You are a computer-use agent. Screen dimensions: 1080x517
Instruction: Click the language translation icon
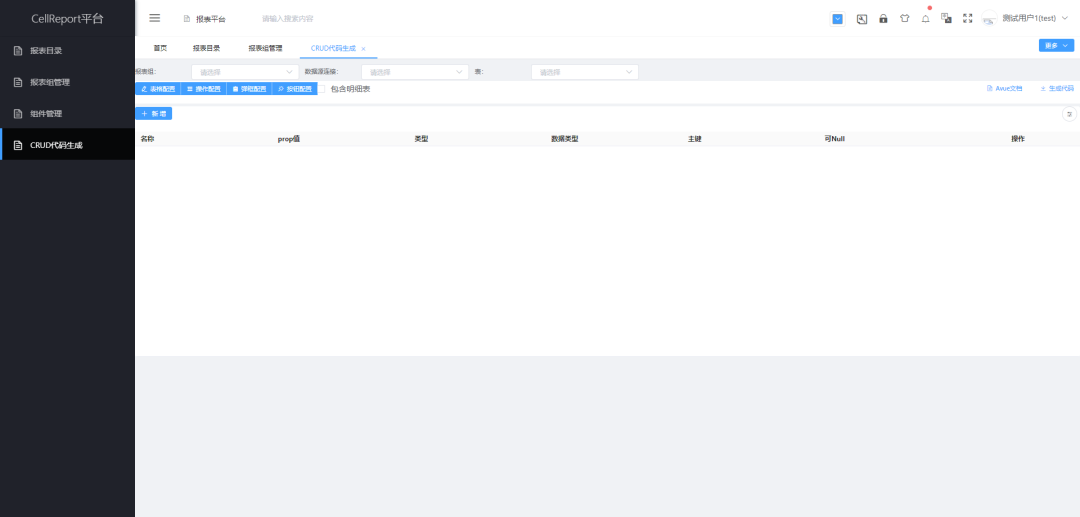946,18
